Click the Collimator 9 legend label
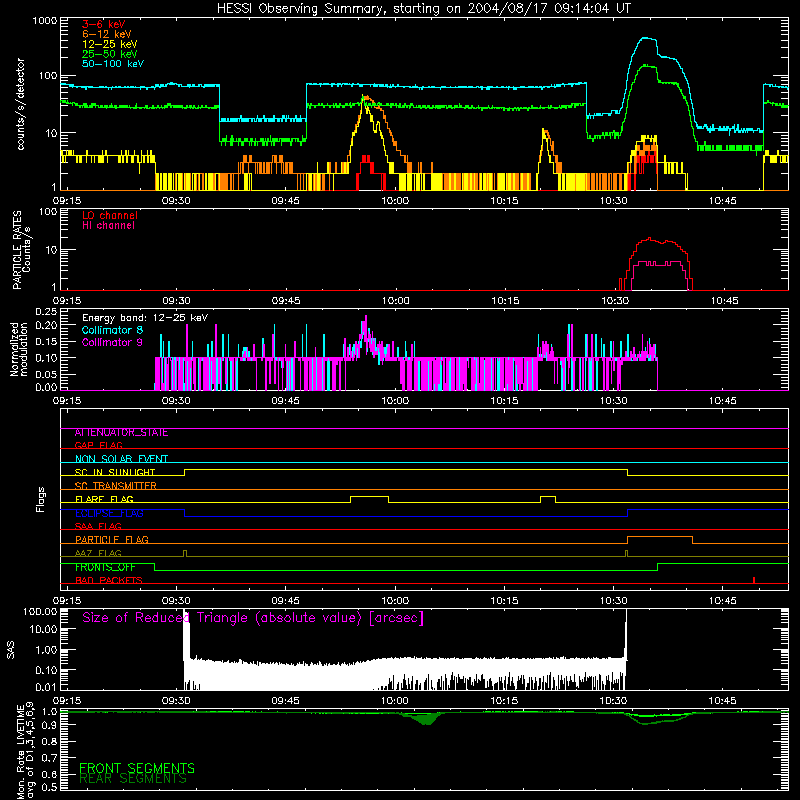 112,342
